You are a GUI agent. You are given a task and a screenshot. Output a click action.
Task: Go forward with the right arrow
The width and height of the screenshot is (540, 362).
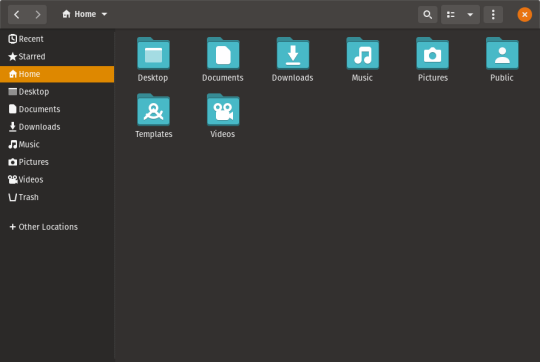[x=37, y=14]
